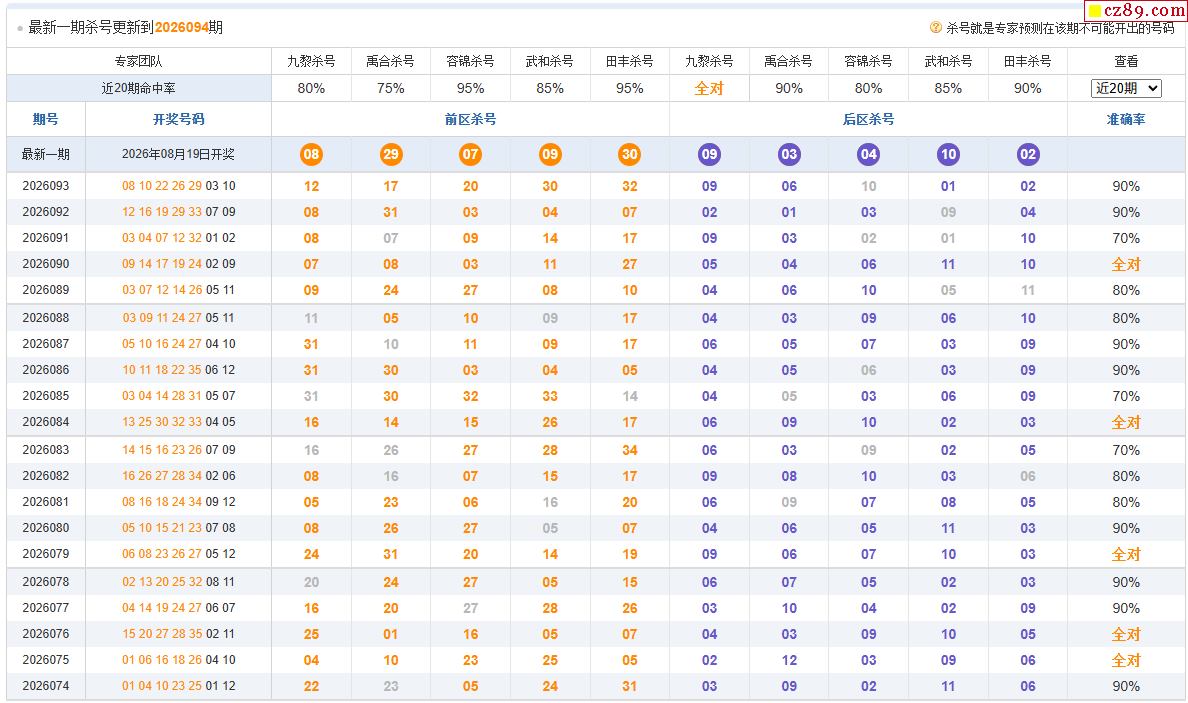Click draw numbers 08 10 22 26 29 03 10
The height and width of the screenshot is (703, 1188).
click(179, 186)
